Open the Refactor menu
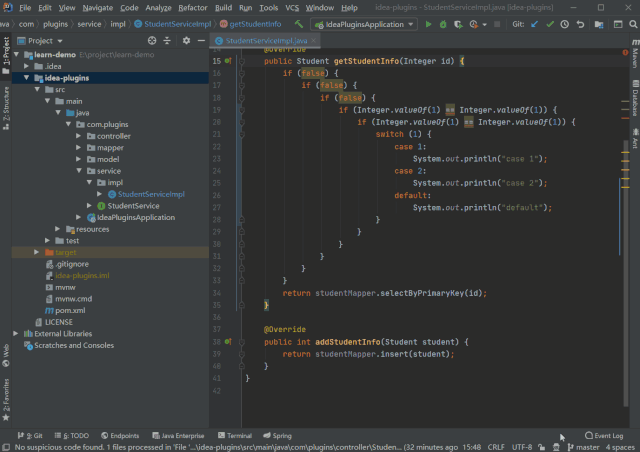This screenshot has height=452, width=640. [192, 7]
